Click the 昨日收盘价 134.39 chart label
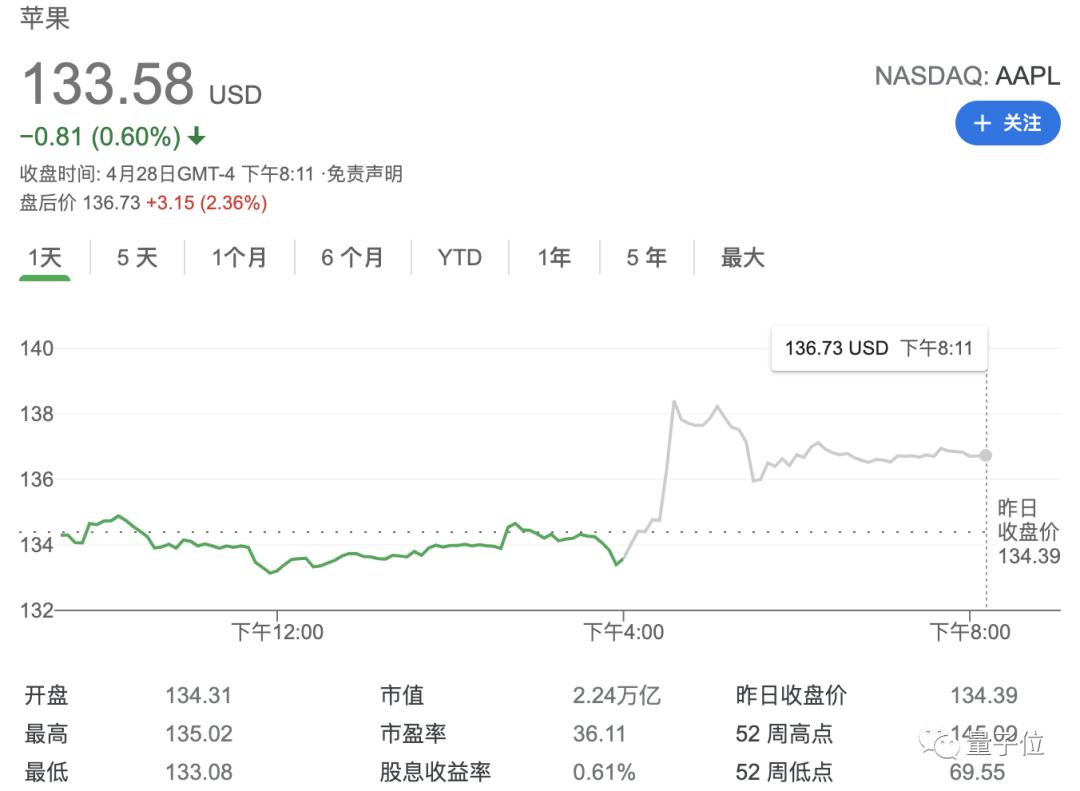The width and height of the screenshot is (1080, 791). pos(1028,532)
